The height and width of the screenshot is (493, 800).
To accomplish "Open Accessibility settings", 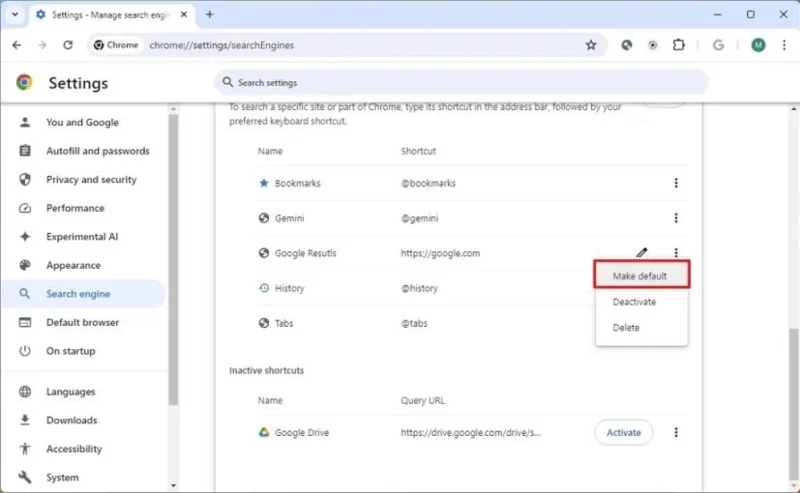I will pos(83,449).
